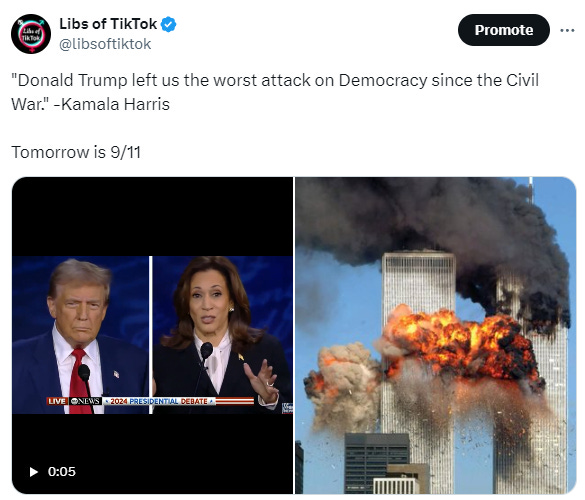Image resolution: width=585 pixels, height=500 pixels.
Task: Visit the @libsoftiktok handle link
Action: pos(105,44)
